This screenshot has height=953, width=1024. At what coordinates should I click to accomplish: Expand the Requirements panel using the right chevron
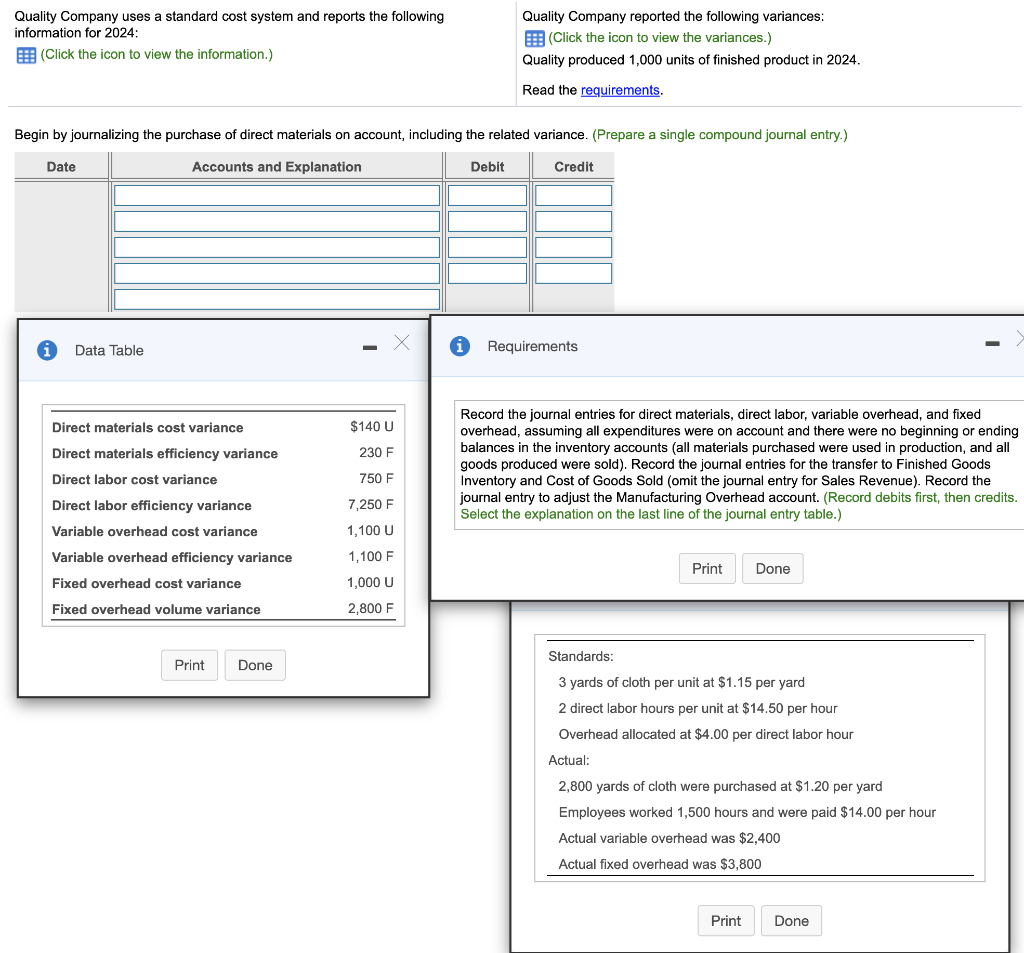pos(1018,340)
